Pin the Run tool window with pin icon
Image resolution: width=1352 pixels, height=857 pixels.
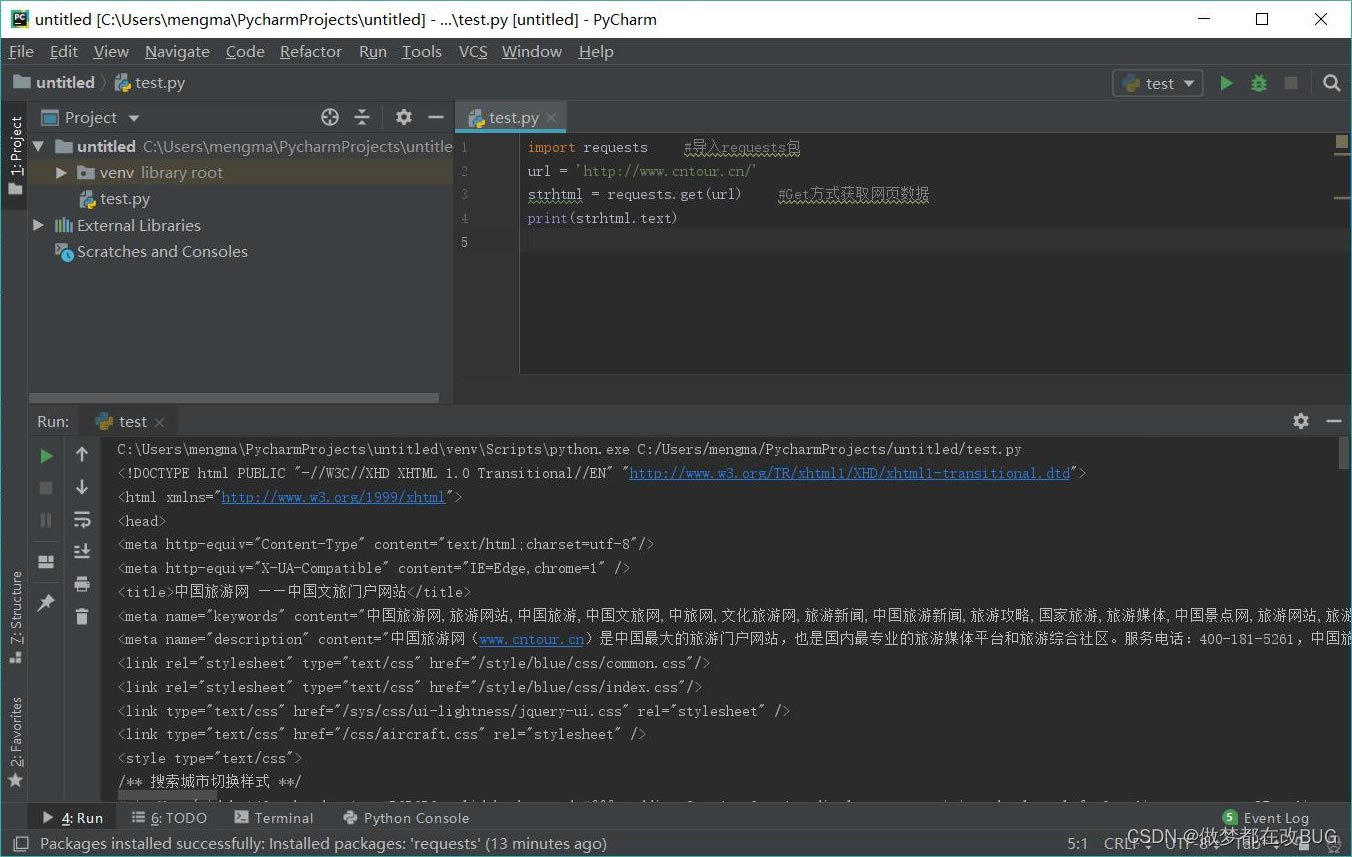pos(45,602)
